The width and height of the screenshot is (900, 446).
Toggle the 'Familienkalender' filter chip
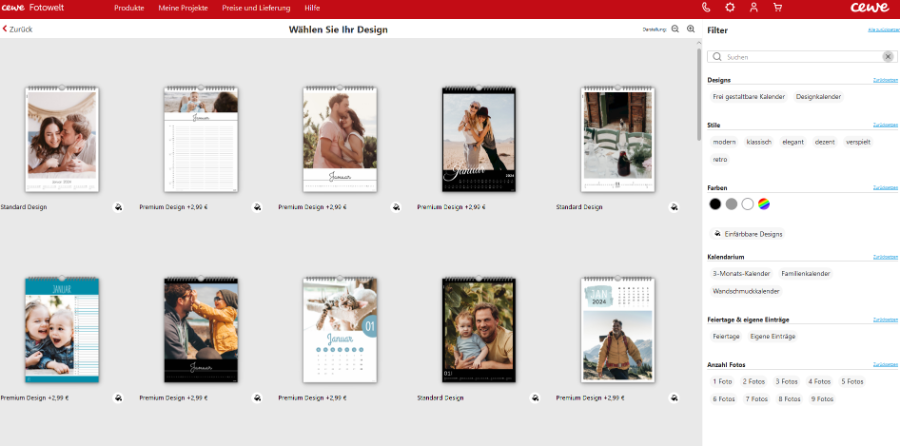[x=805, y=273]
